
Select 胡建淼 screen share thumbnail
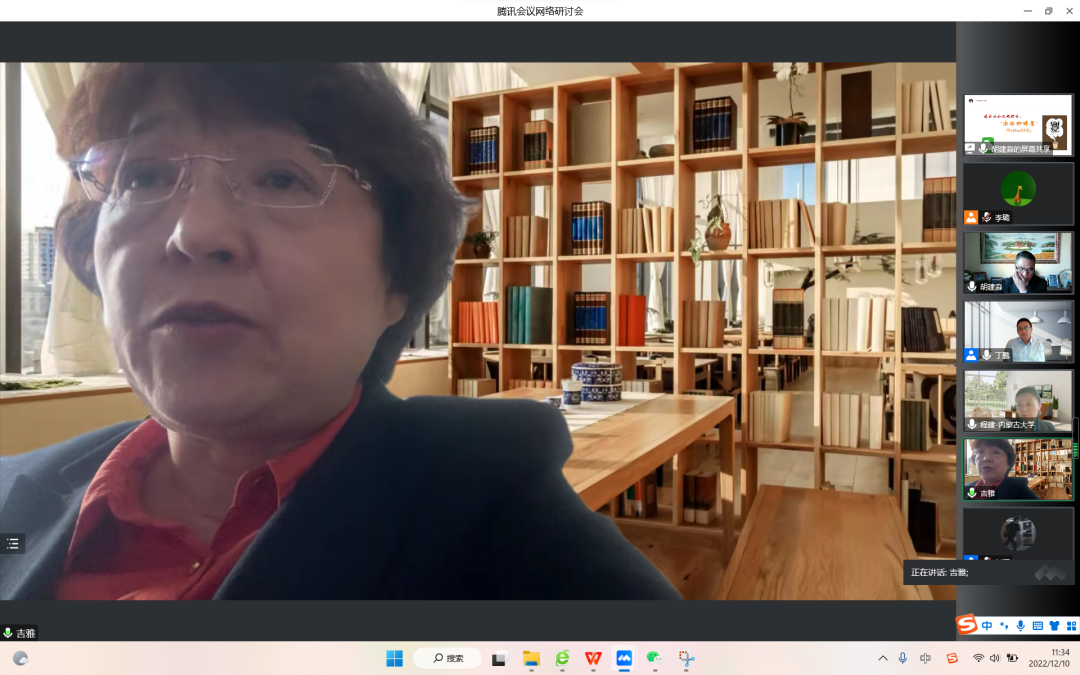(1018, 124)
